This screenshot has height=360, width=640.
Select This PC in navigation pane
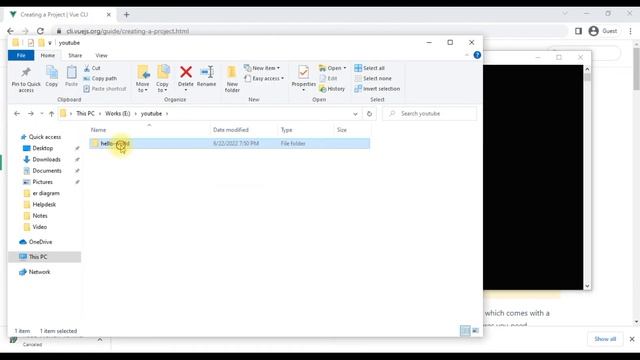pyautogui.click(x=45, y=257)
